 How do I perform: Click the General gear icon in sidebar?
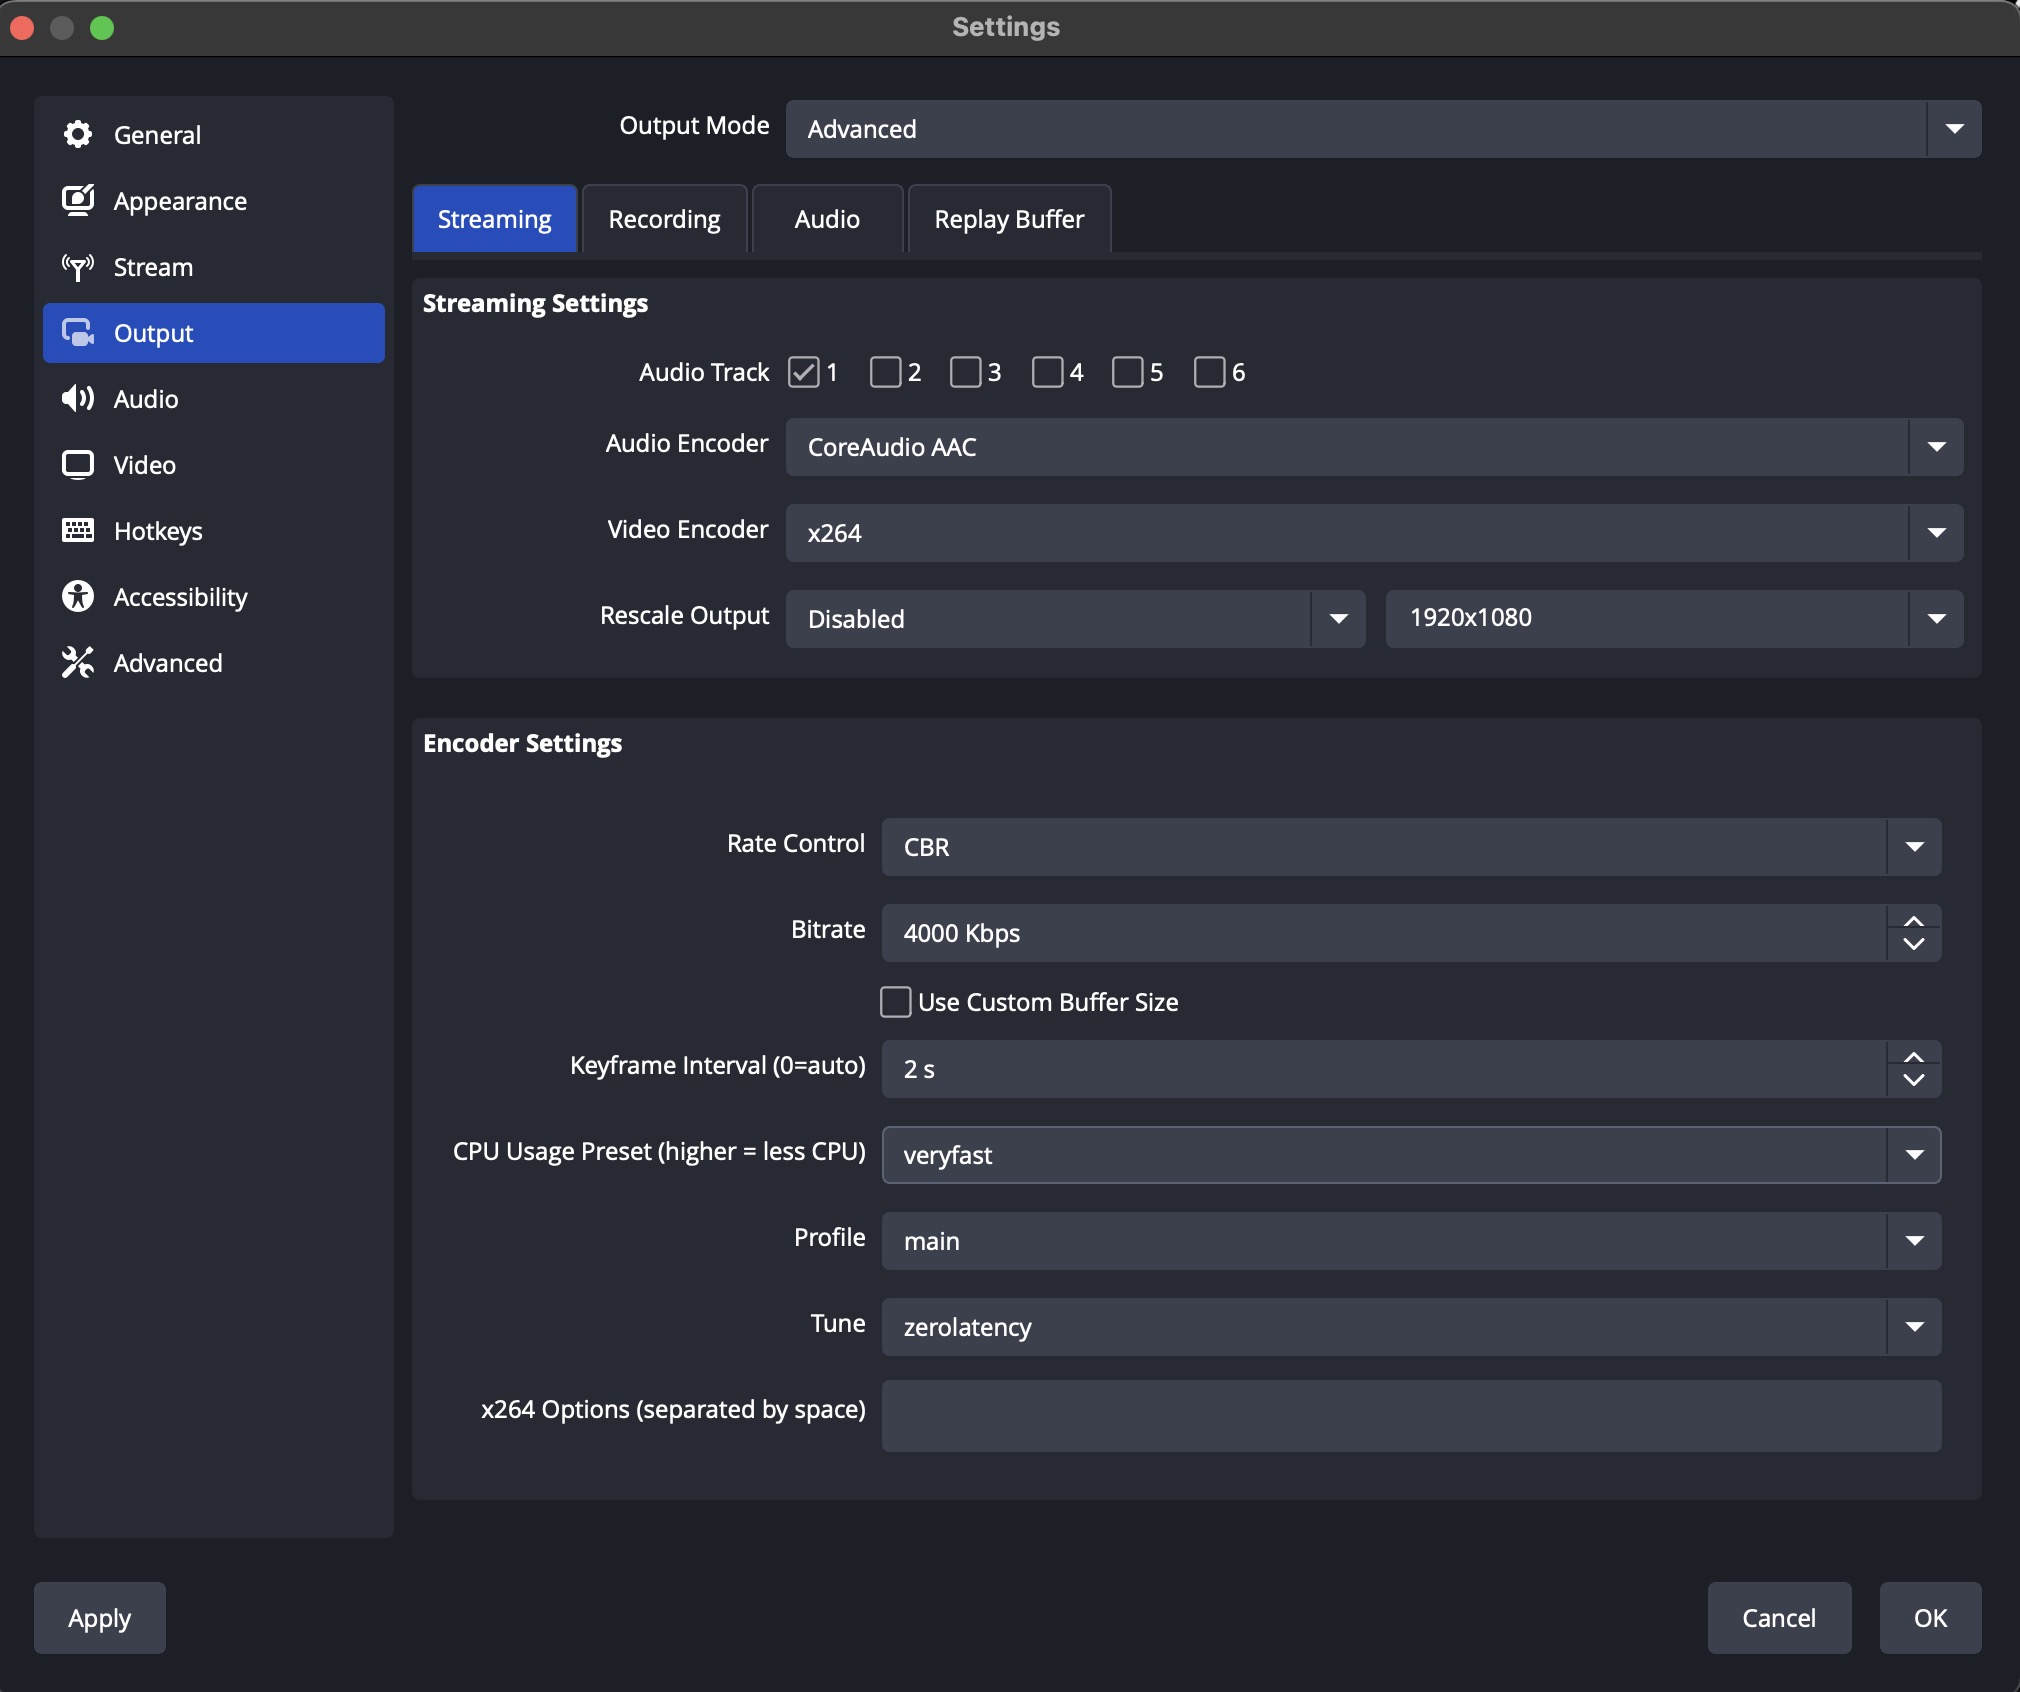coord(78,134)
